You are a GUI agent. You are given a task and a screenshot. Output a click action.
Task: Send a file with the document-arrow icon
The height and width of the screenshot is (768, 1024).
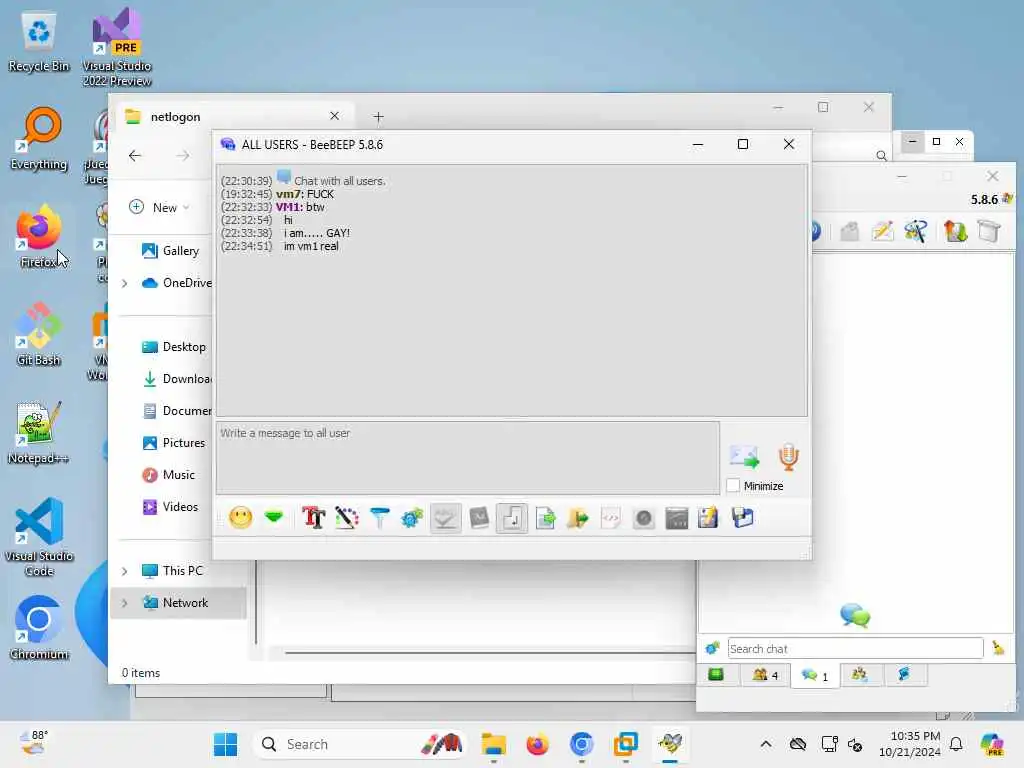pos(545,519)
